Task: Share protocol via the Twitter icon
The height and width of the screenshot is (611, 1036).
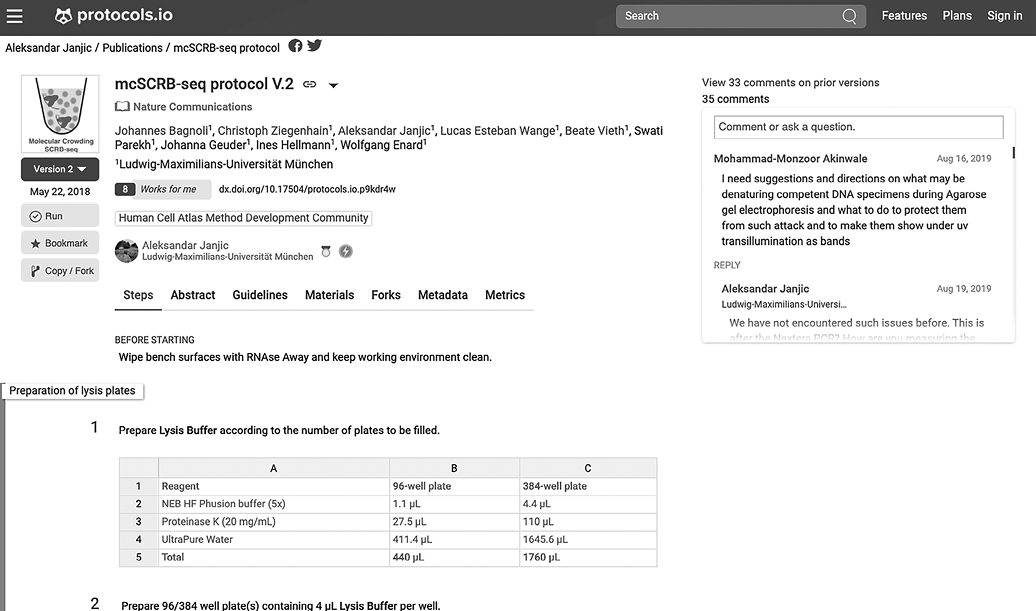Action: (314, 46)
